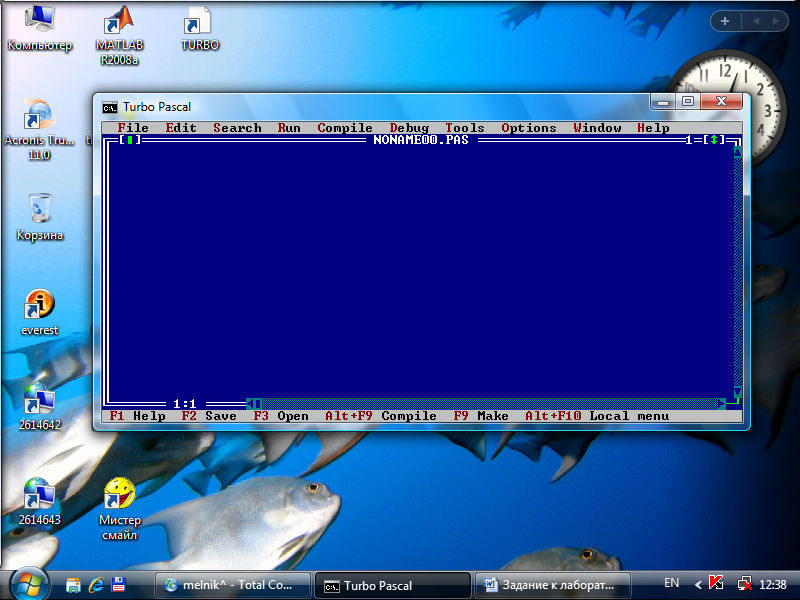Viewport: 800px width, 600px height.
Task: Switch to Turbo Pascal taskbar button
Action: (x=392, y=585)
